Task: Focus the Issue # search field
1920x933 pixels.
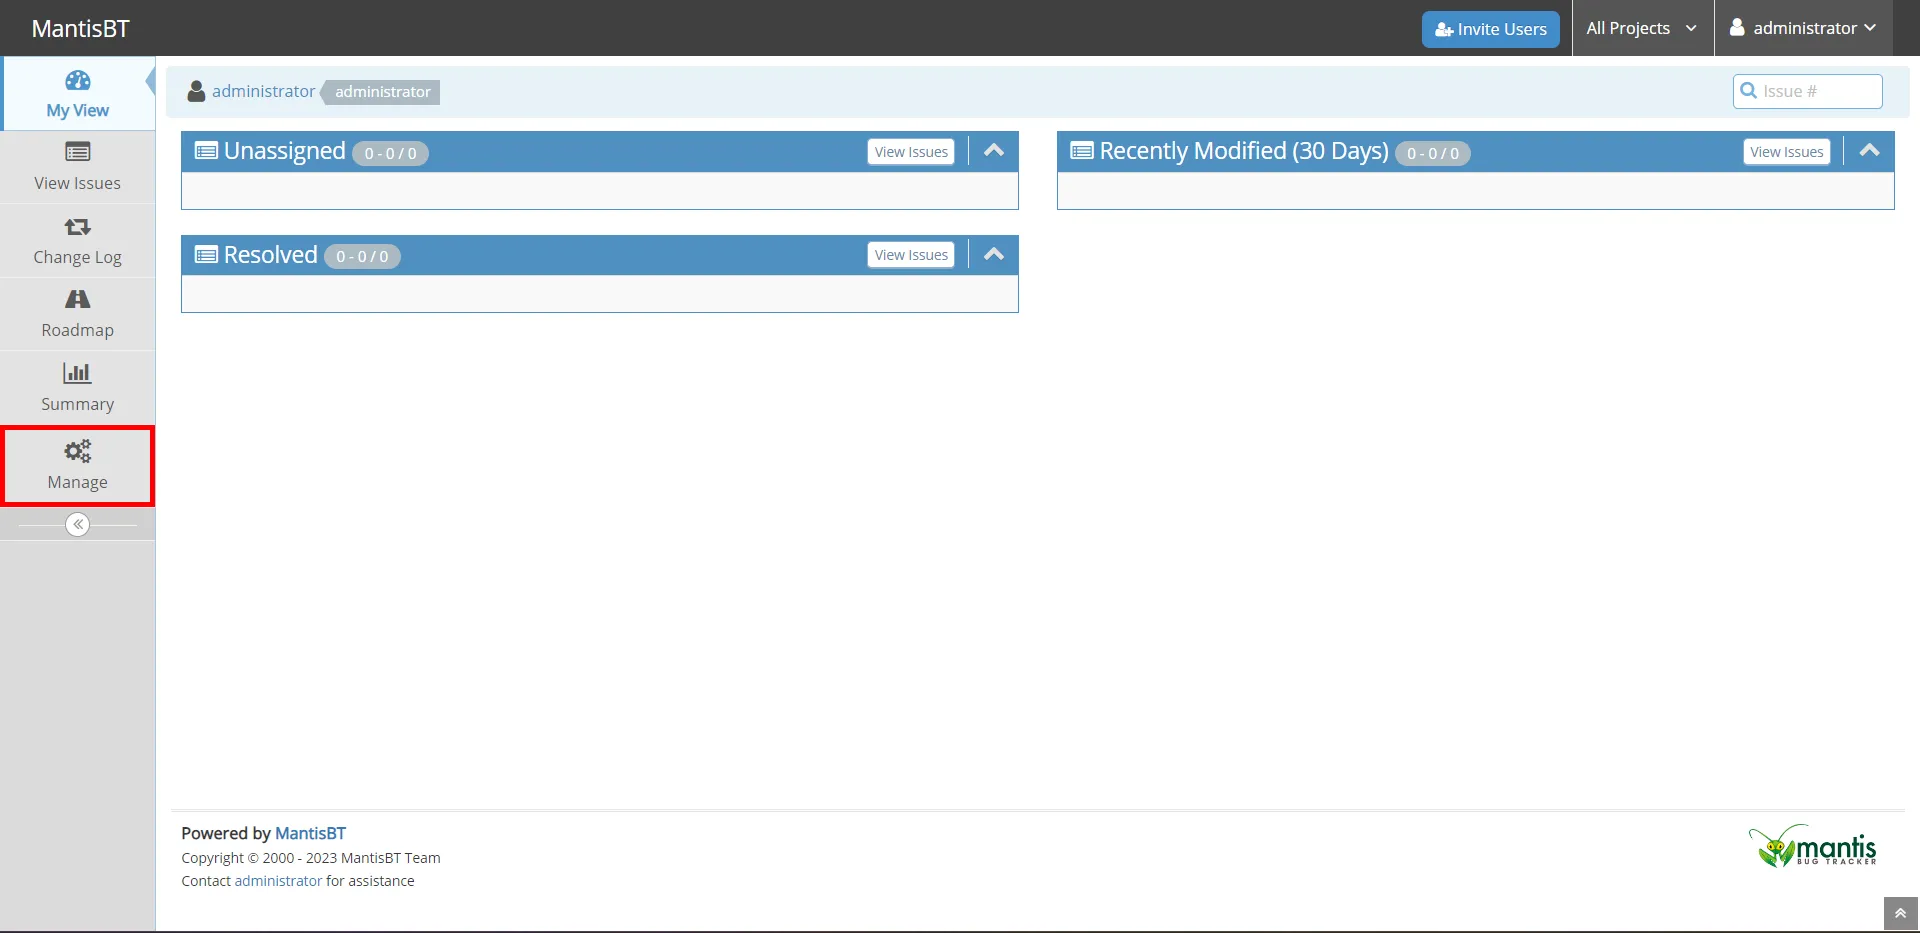Action: pyautogui.click(x=1808, y=91)
